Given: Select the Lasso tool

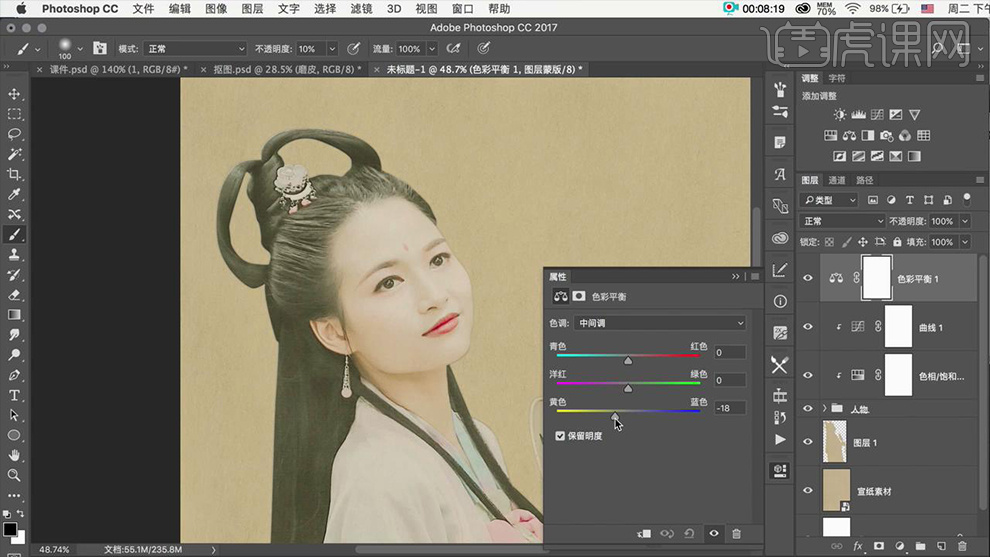Looking at the screenshot, I should point(14,134).
